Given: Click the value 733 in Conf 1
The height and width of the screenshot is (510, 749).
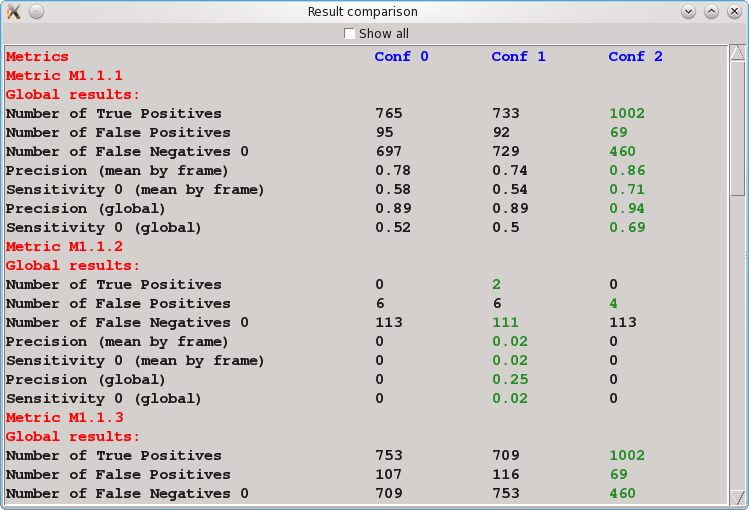Looking at the screenshot, I should pyautogui.click(x=506, y=113).
